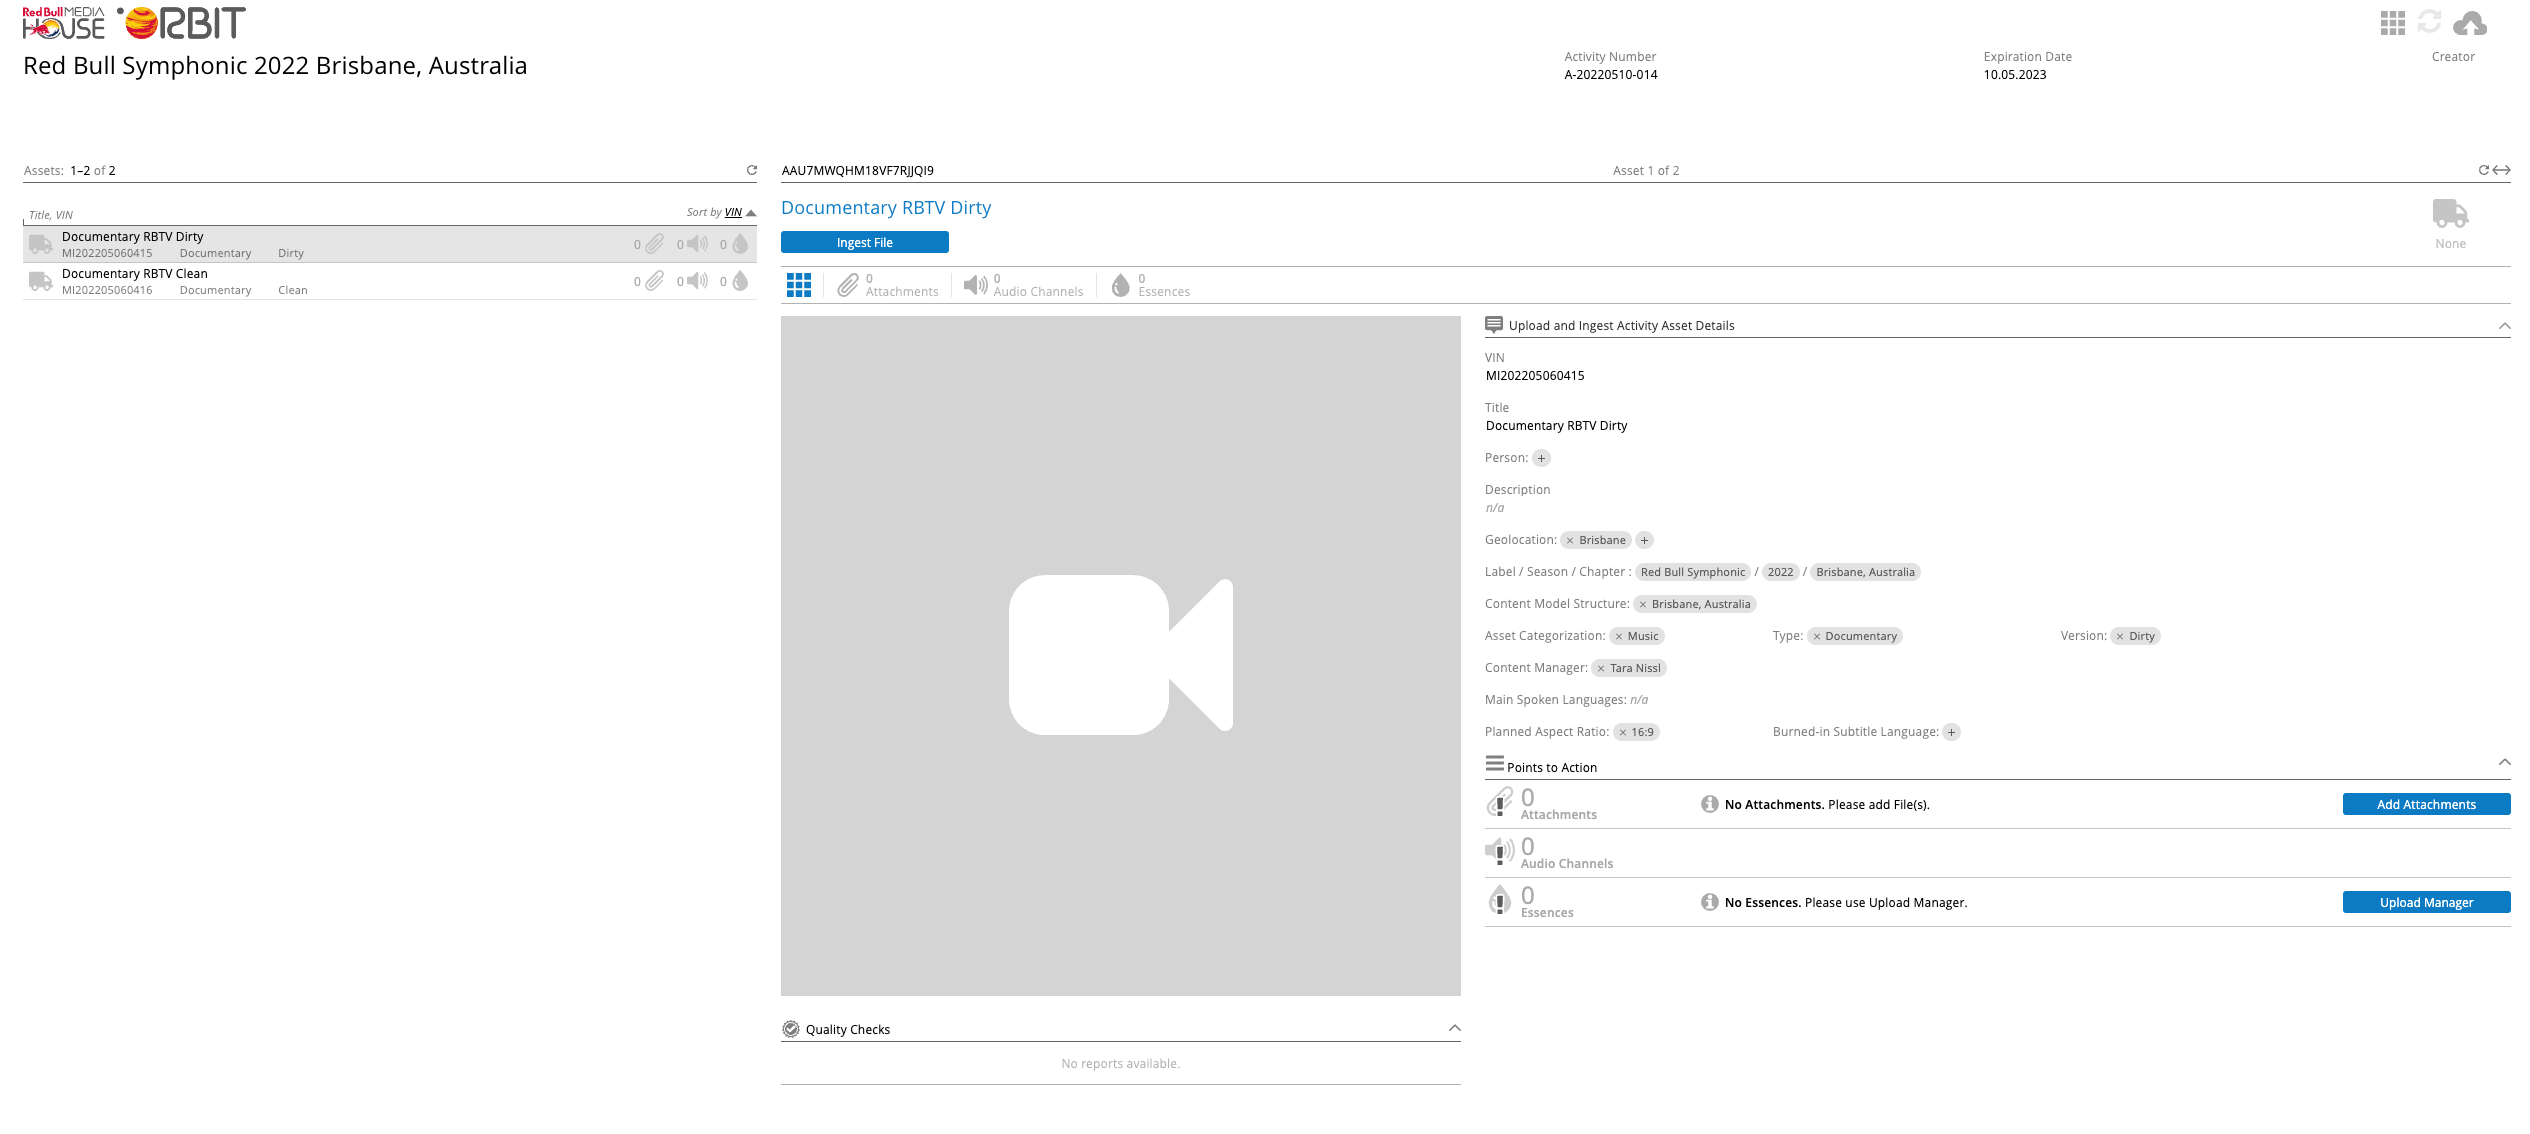The width and height of the screenshot is (2530, 1134).
Task: Collapse Upload and Ingest Activity Asset Details
Action: pyautogui.click(x=2504, y=326)
